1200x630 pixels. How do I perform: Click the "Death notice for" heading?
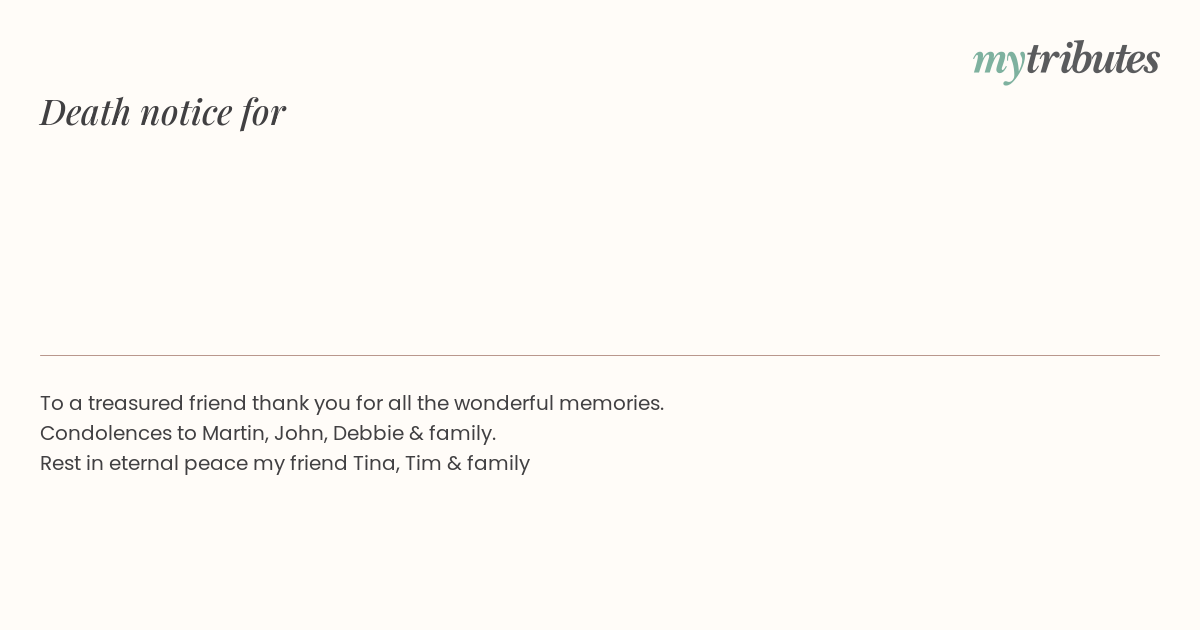click(x=163, y=112)
